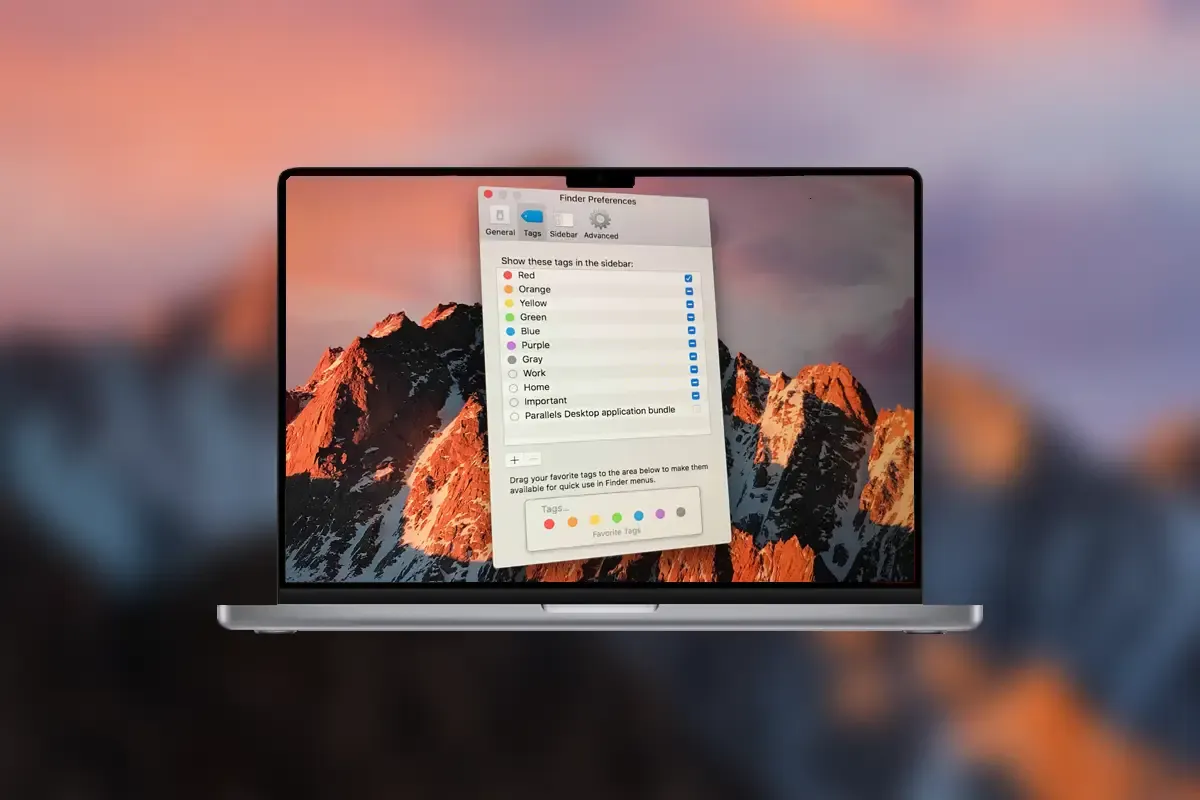Click the blue dot in the Favorite Tags box

point(639,516)
